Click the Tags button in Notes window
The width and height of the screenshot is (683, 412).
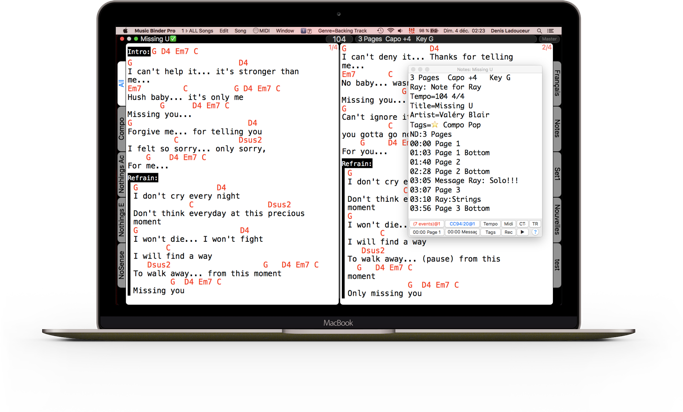[490, 232]
